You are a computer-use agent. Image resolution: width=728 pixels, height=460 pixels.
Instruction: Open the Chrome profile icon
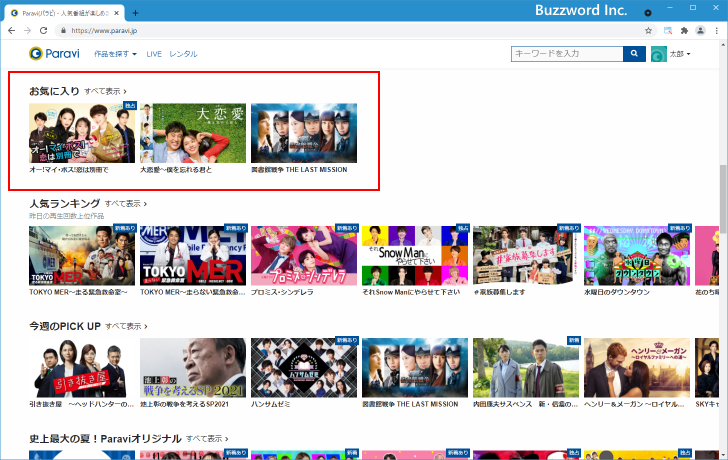point(700,31)
